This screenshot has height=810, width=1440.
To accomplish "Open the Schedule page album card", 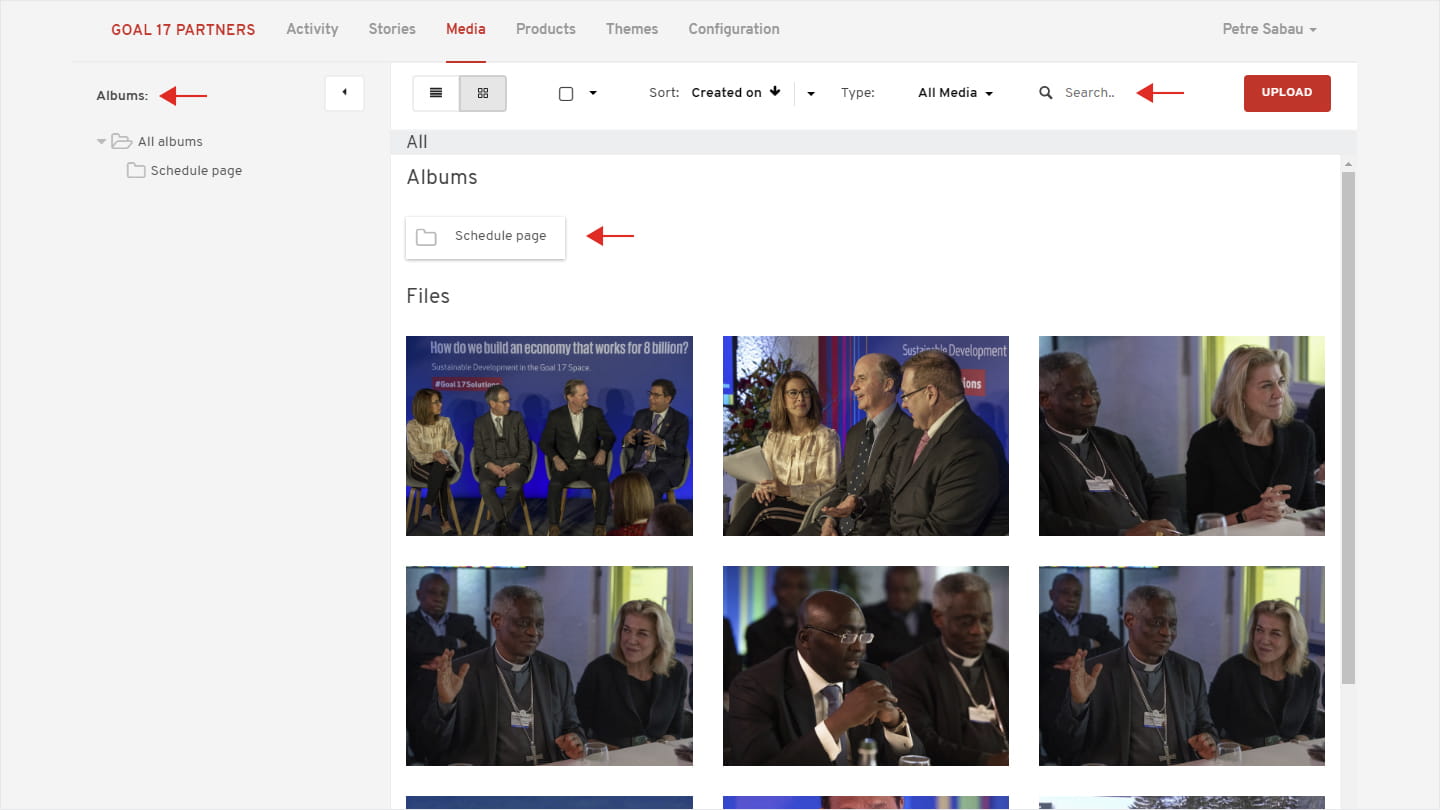I will [x=485, y=237].
